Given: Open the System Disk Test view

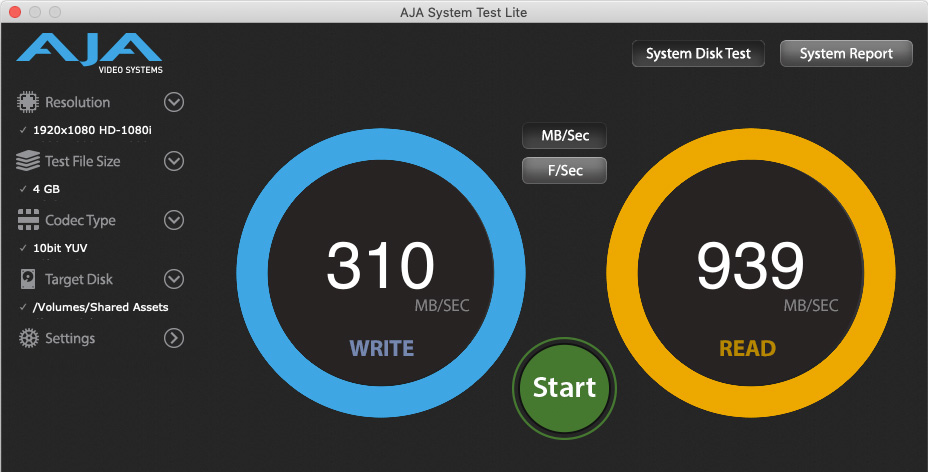Looking at the screenshot, I should [x=698, y=54].
